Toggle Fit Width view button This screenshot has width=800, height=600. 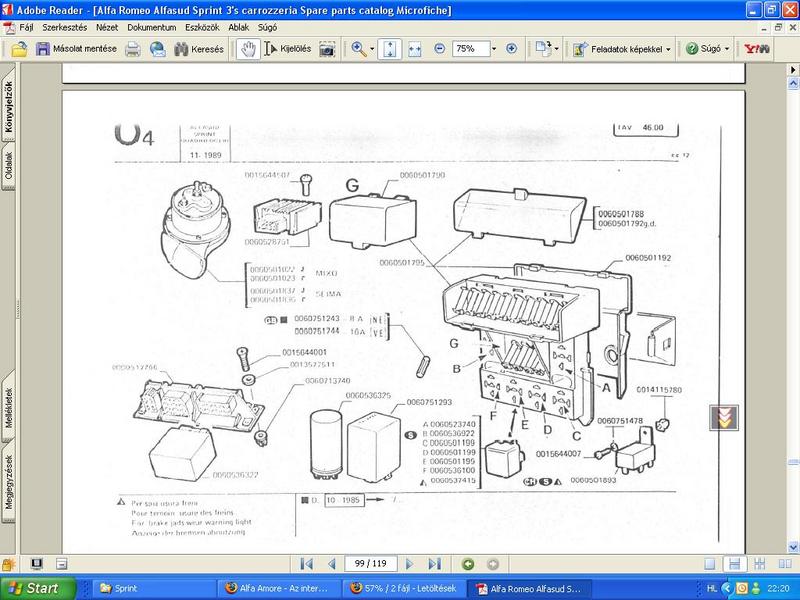coord(415,49)
